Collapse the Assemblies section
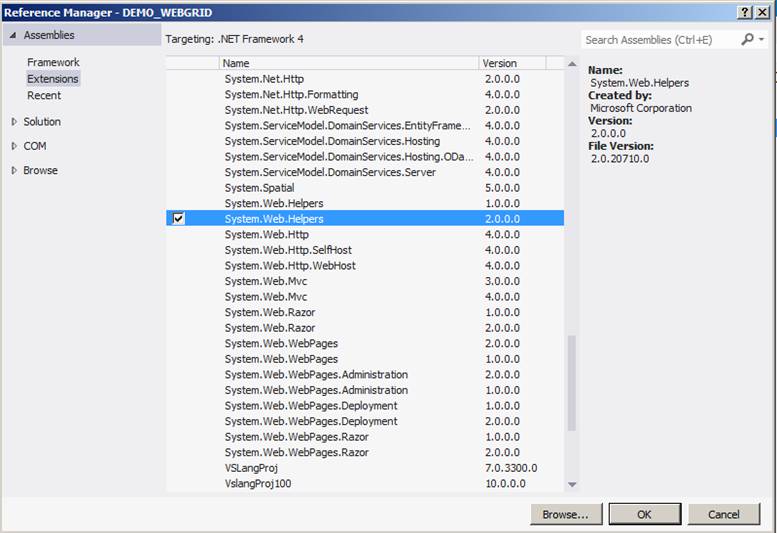The width and height of the screenshot is (777, 533). (13, 35)
